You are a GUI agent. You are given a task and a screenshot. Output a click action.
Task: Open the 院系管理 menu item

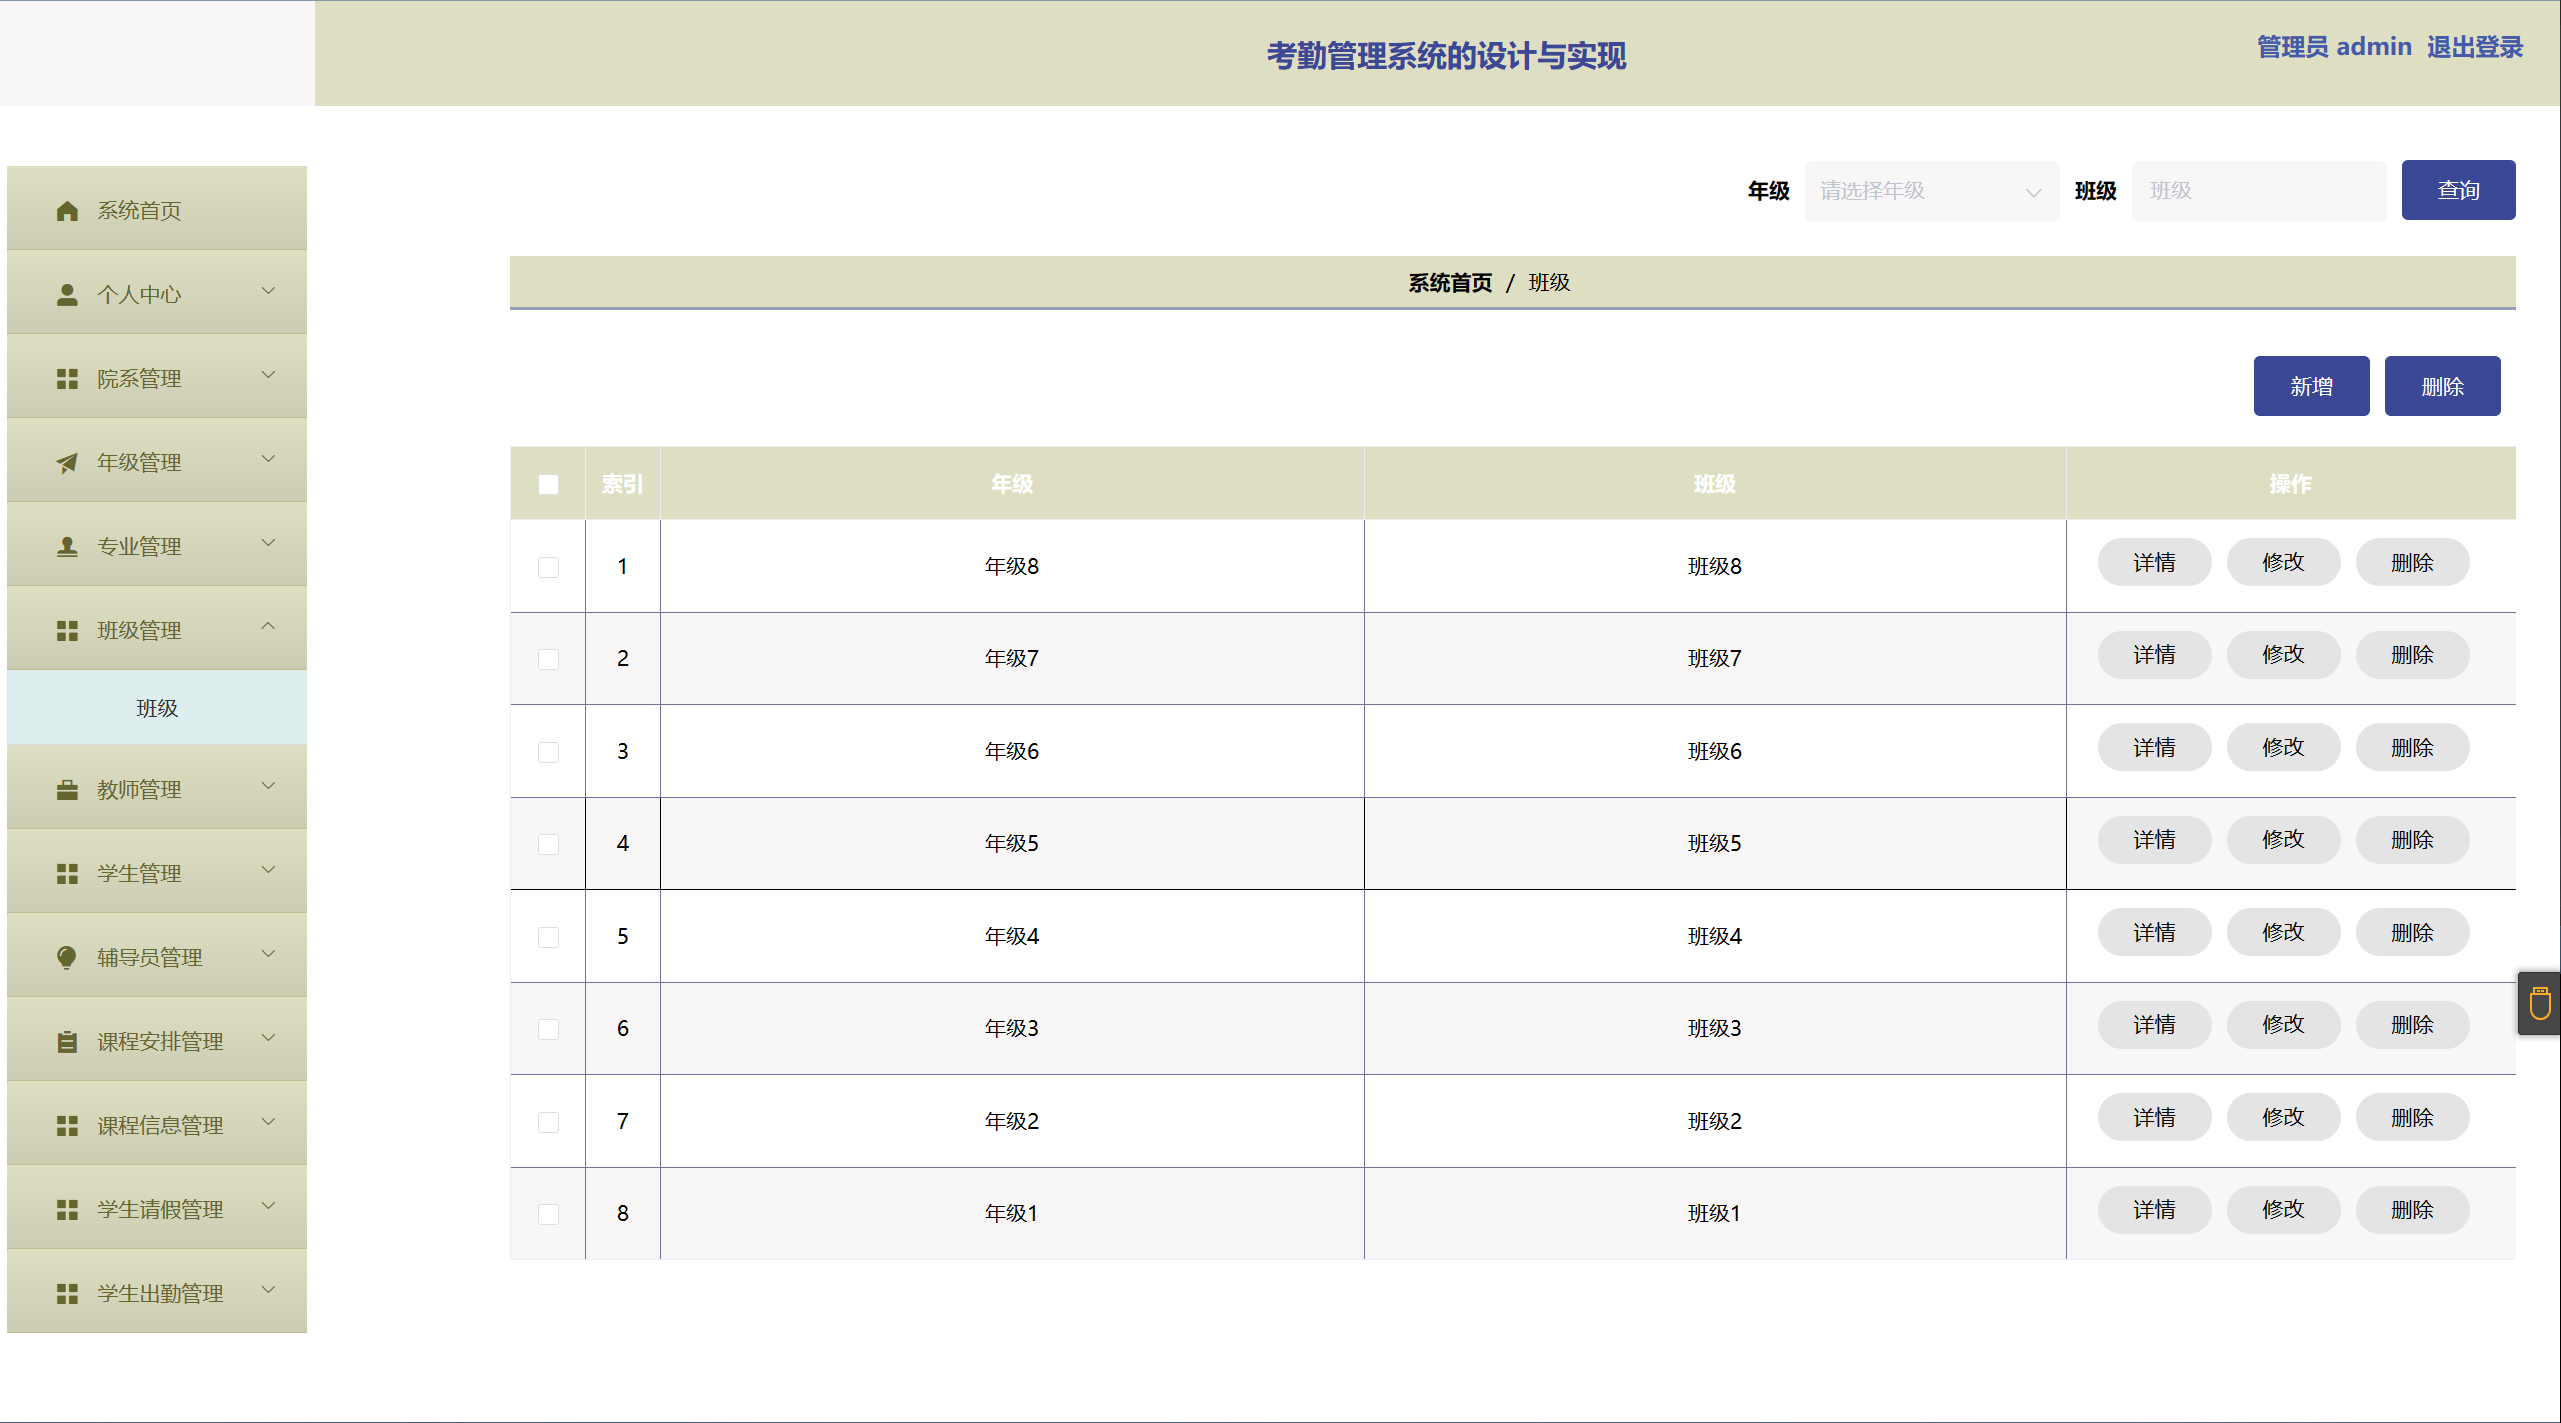(140, 379)
